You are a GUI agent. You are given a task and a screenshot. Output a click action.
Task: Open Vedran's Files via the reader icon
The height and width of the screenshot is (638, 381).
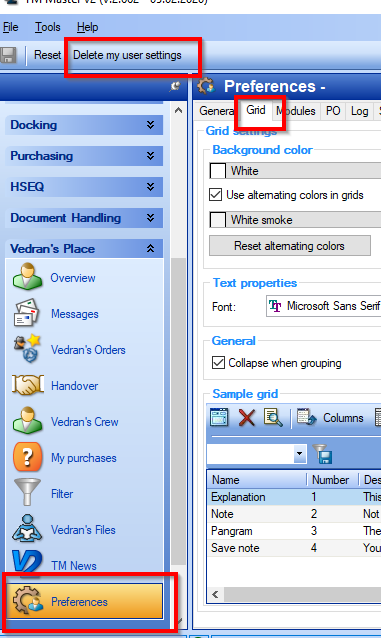pos(27,528)
